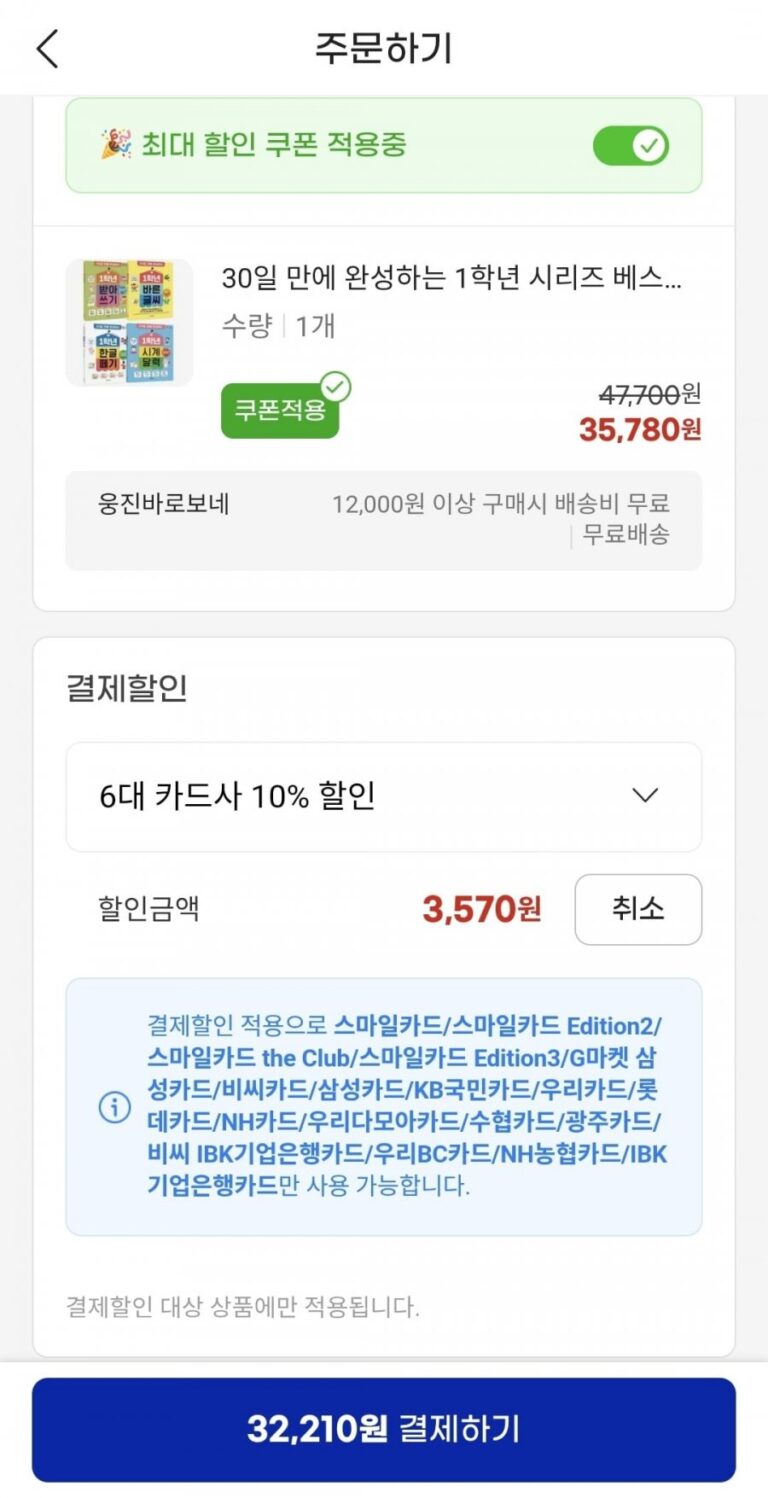This screenshot has width=768, height=1498.
Task: Tap the 32,210원 결제하기 payment button
Action: coord(384,1429)
